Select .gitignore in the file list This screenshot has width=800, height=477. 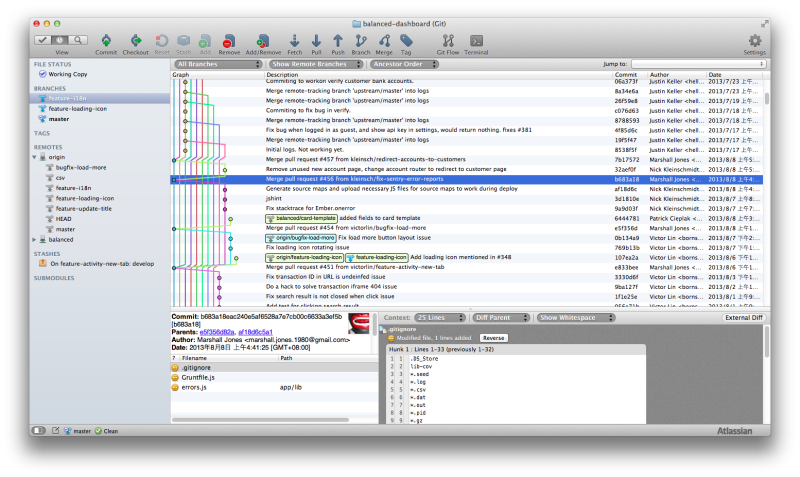274,367
